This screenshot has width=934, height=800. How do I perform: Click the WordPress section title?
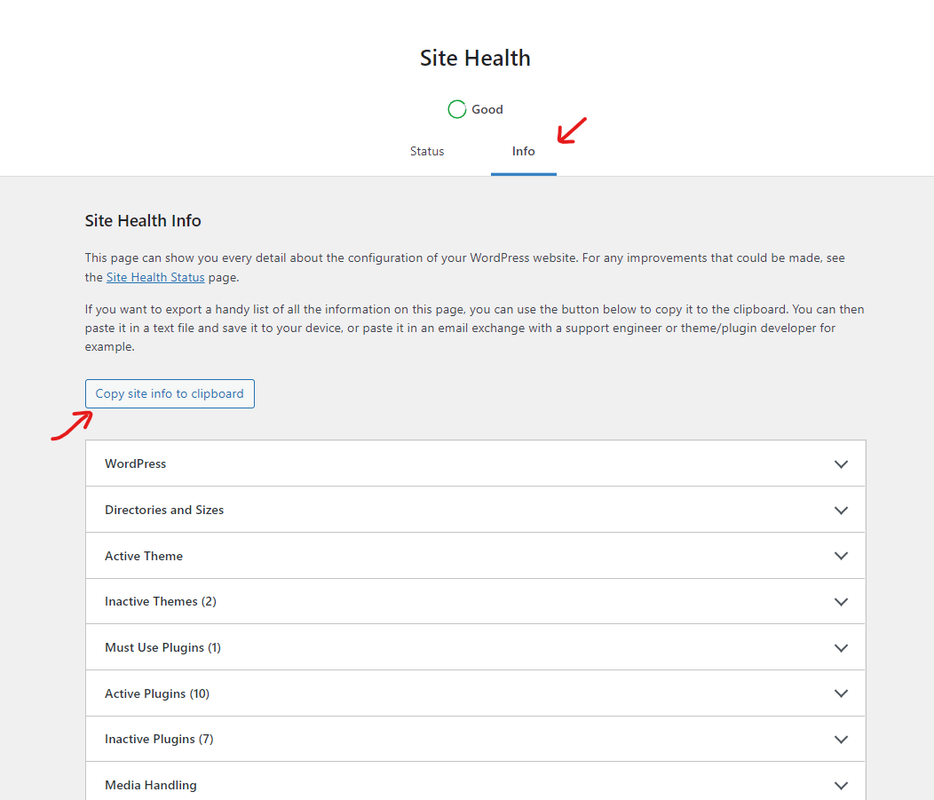pos(135,463)
